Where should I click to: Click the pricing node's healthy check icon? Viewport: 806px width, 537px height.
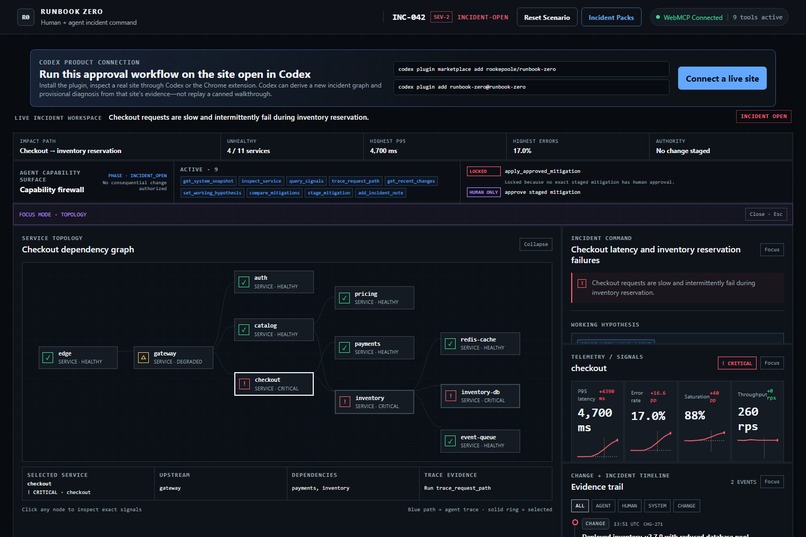point(344,298)
